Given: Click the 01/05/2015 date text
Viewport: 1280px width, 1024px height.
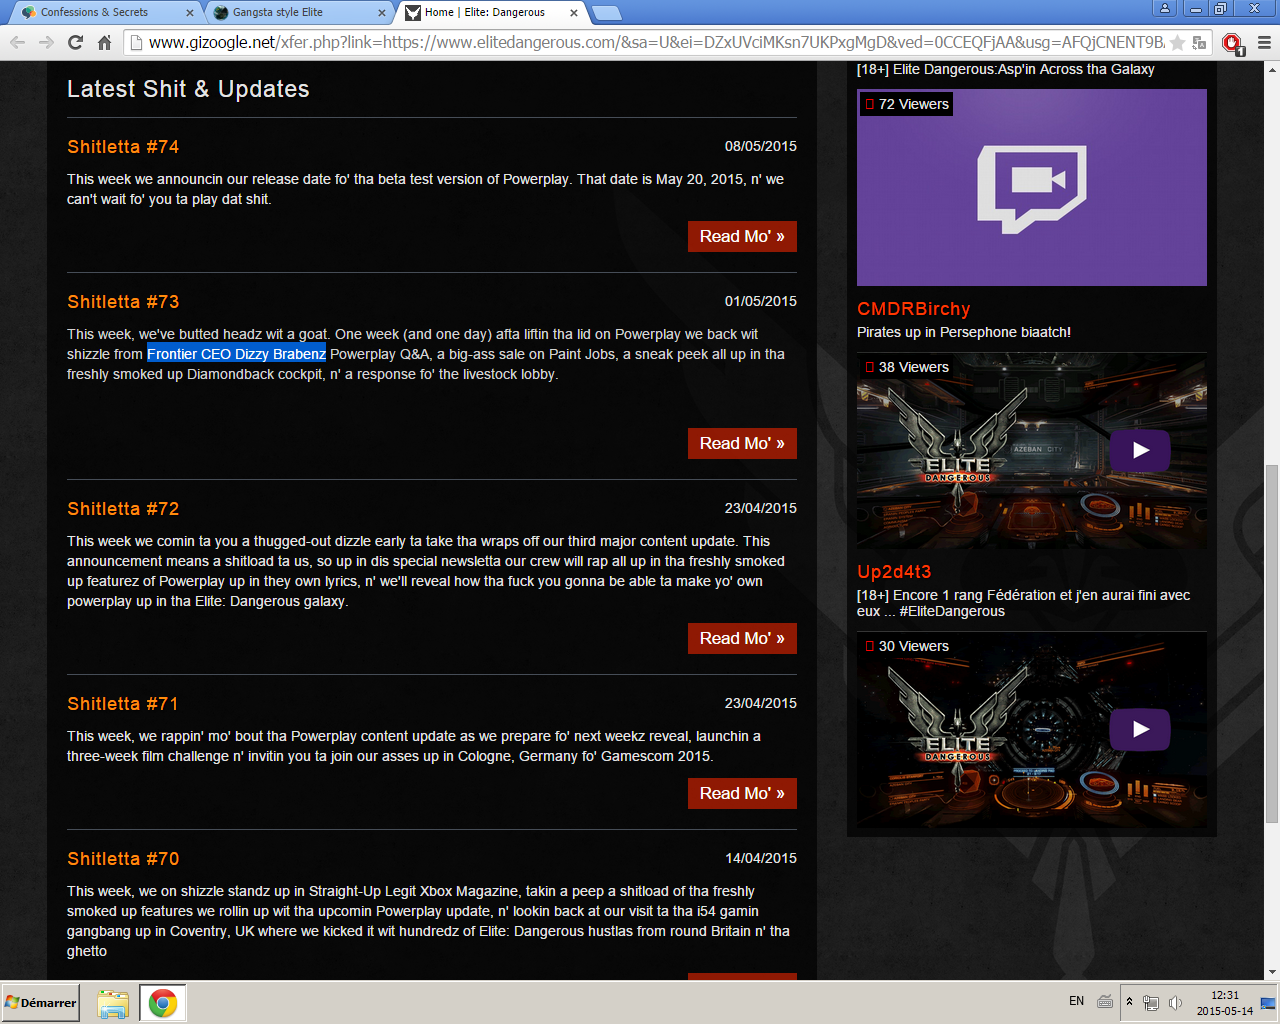Looking at the screenshot, I should (x=761, y=301).
